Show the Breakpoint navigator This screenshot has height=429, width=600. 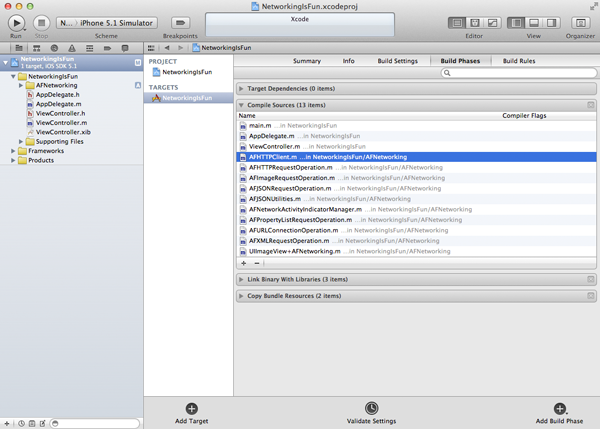pyautogui.click(x=107, y=48)
